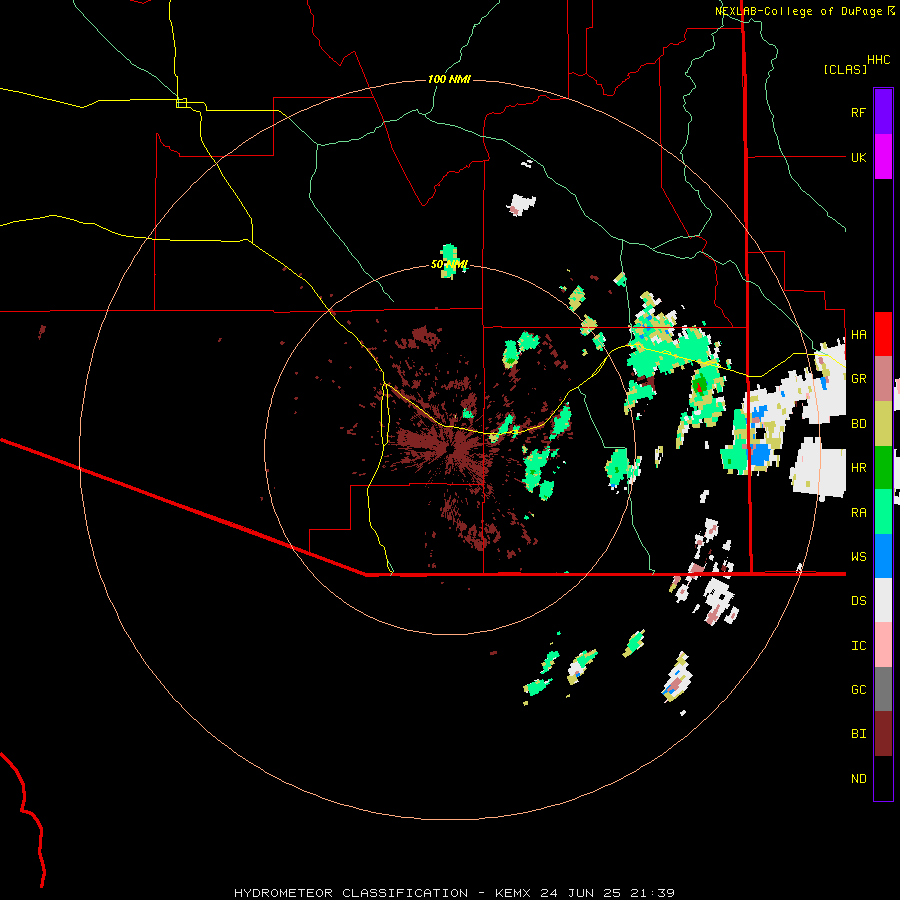
Task: Click the IC legend label
Action: tap(858, 646)
